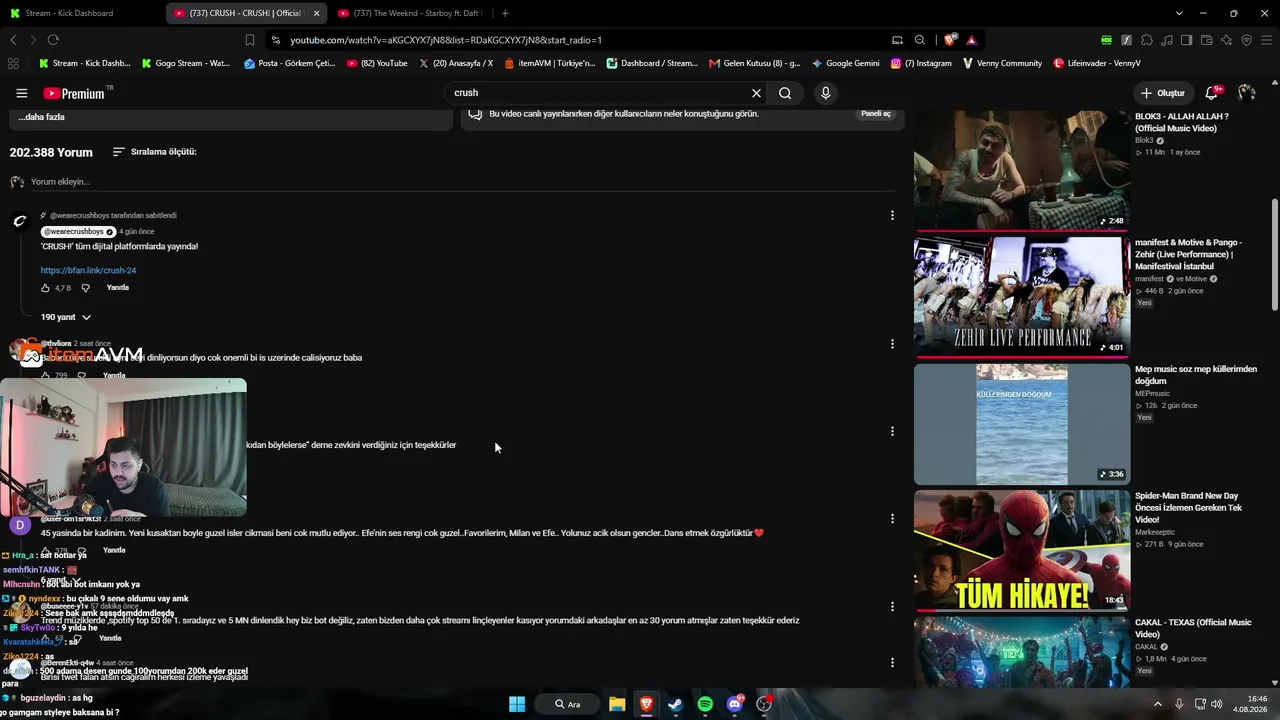Expand description with '...daha fazla'
The height and width of the screenshot is (720, 1280).
pyautogui.click(x=42, y=117)
